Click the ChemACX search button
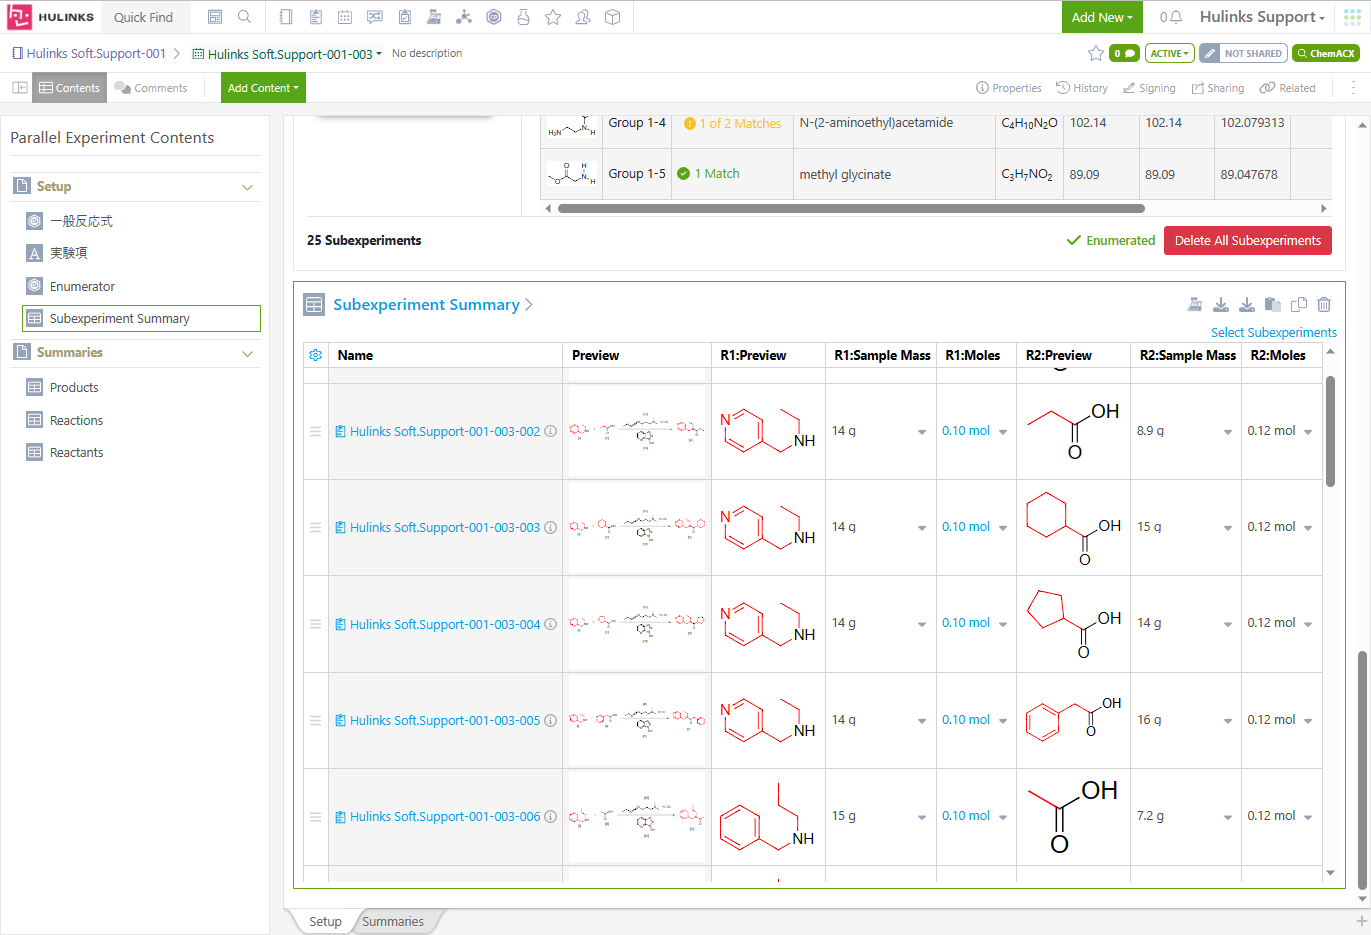 1326,53
